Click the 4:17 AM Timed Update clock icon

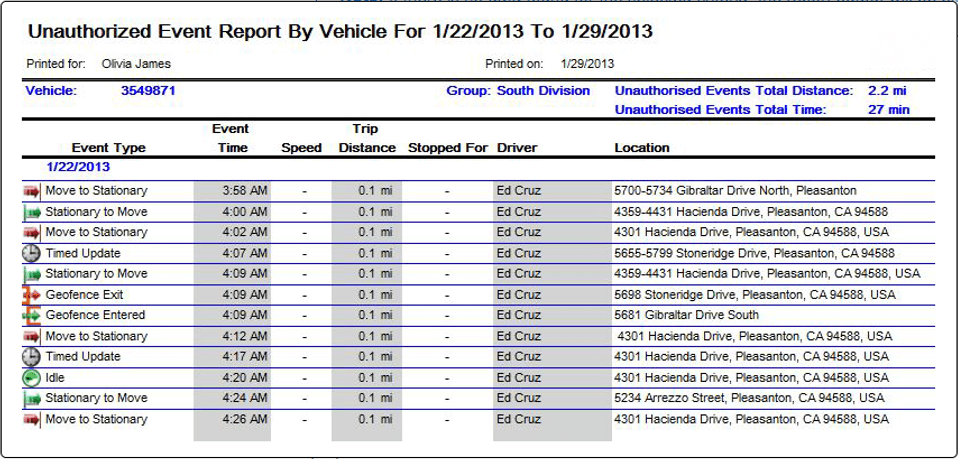[32, 357]
